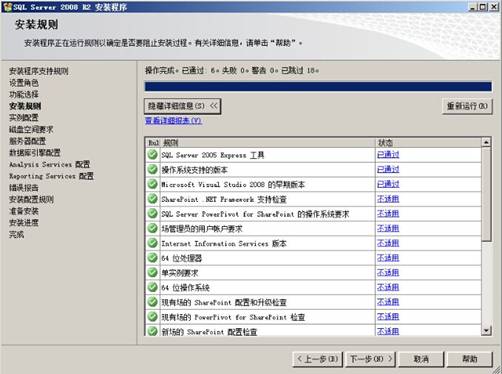Open 不适用 link for Internet Information Services 版本

click(x=388, y=243)
